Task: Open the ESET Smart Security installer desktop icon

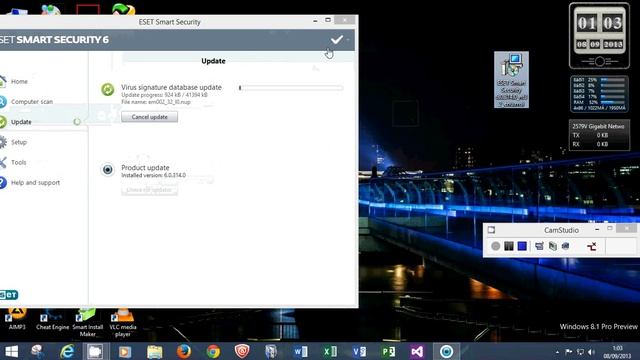Action: (511, 80)
